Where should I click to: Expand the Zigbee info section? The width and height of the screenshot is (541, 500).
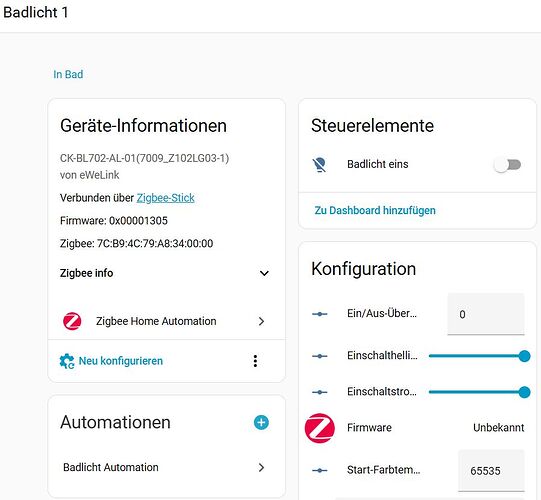click(264, 273)
